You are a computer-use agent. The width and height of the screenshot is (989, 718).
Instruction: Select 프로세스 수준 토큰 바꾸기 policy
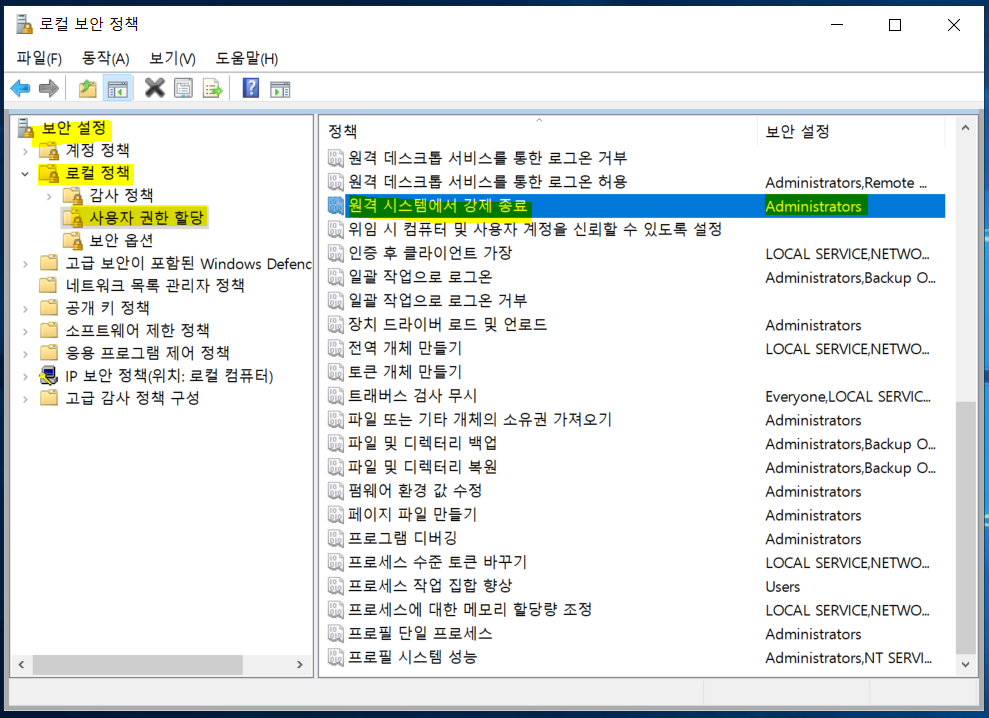pos(438,562)
